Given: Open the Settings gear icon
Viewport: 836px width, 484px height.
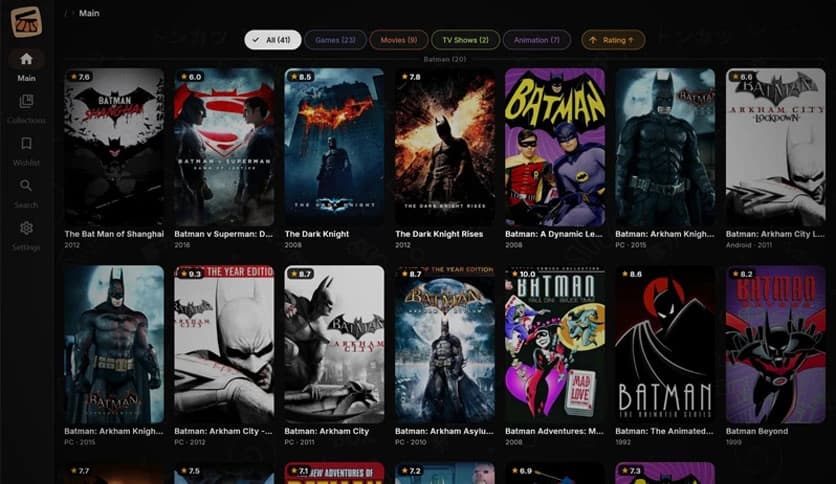Looking at the screenshot, I should point(26,228).
